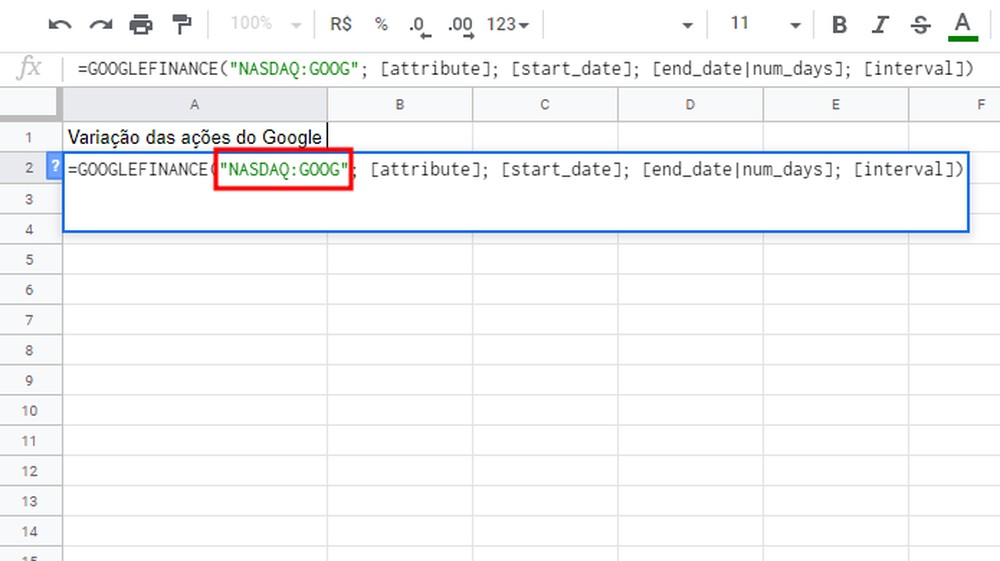Click the select-all corner box
The height and width of the screenshot is (561, 1000).
click(30, 103)
